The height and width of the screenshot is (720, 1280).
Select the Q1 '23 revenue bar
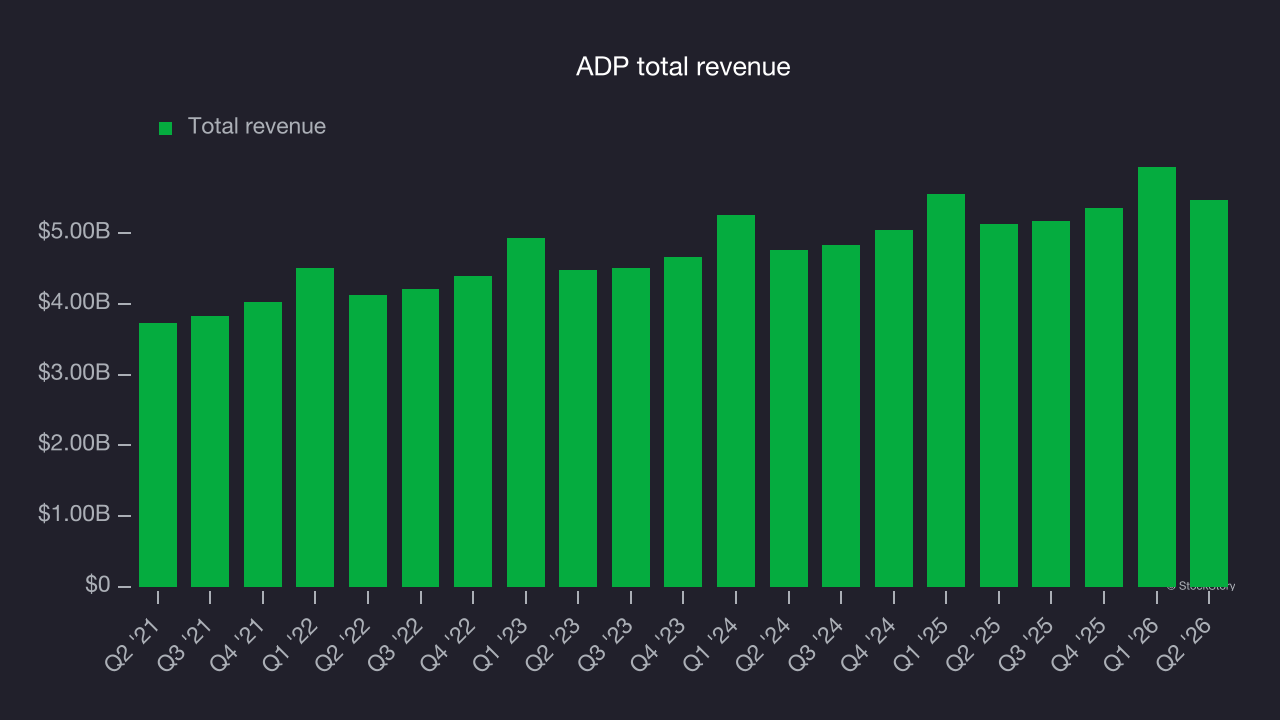[x=526, y=412]
